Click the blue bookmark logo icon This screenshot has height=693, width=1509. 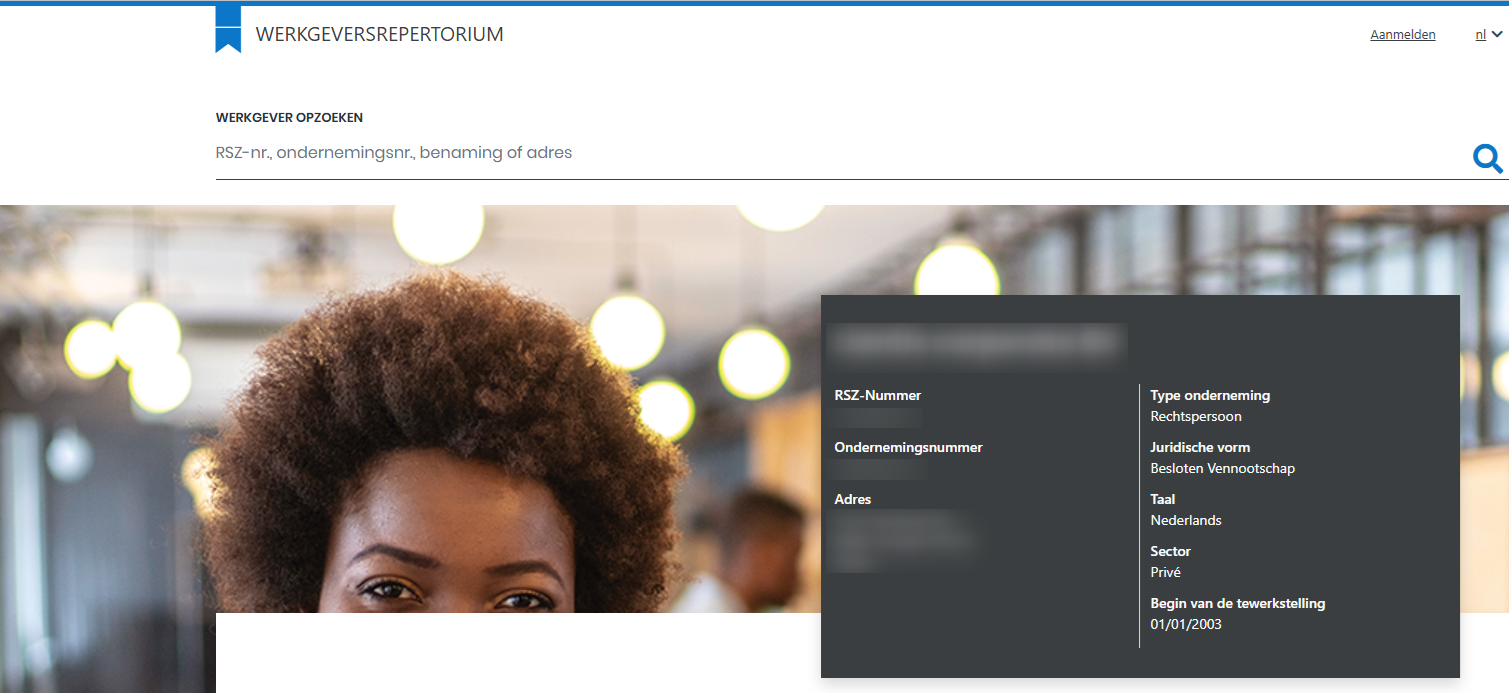click(x=228, y=29)
